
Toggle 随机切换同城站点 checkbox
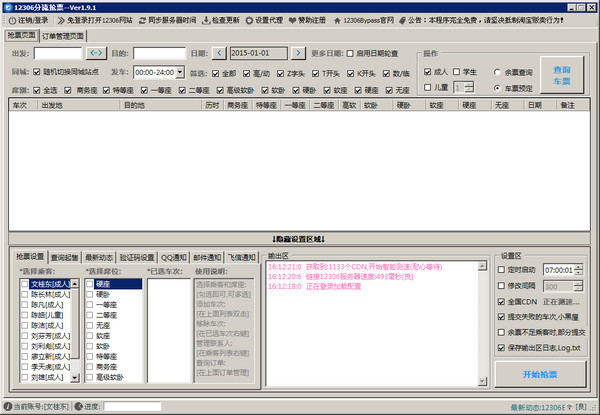pyautogui.click(x=37, y=72)
